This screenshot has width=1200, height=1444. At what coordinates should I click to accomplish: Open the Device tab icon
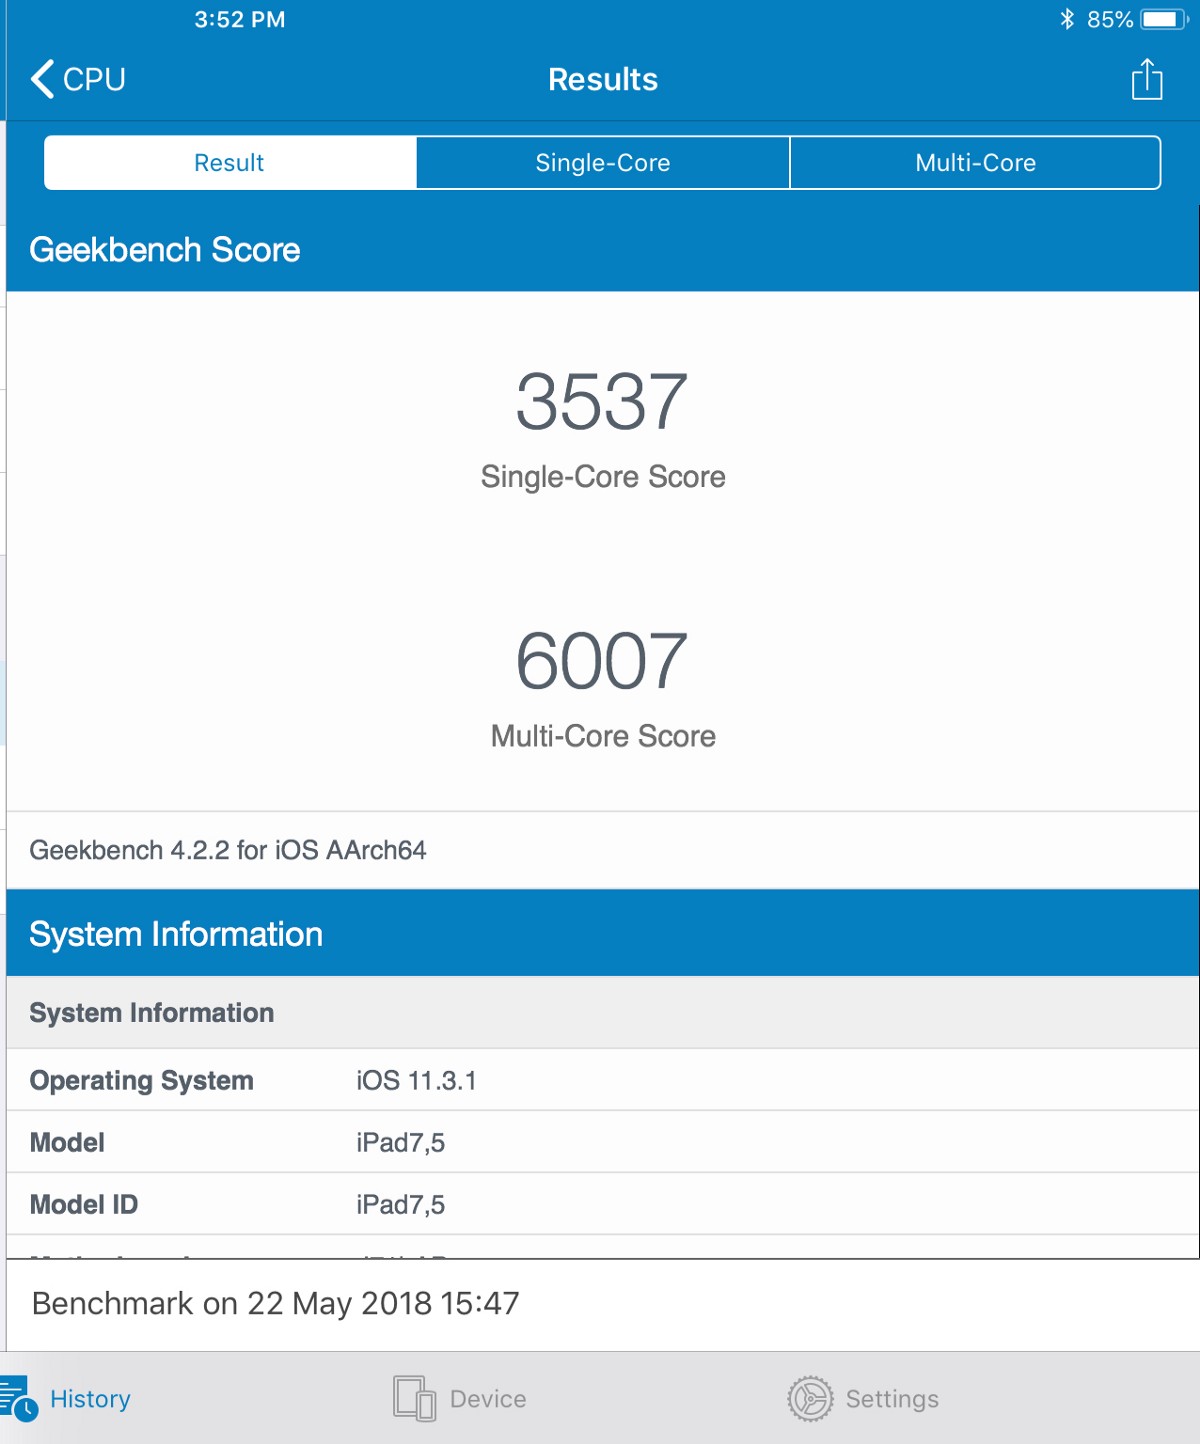coord(414,1398)
